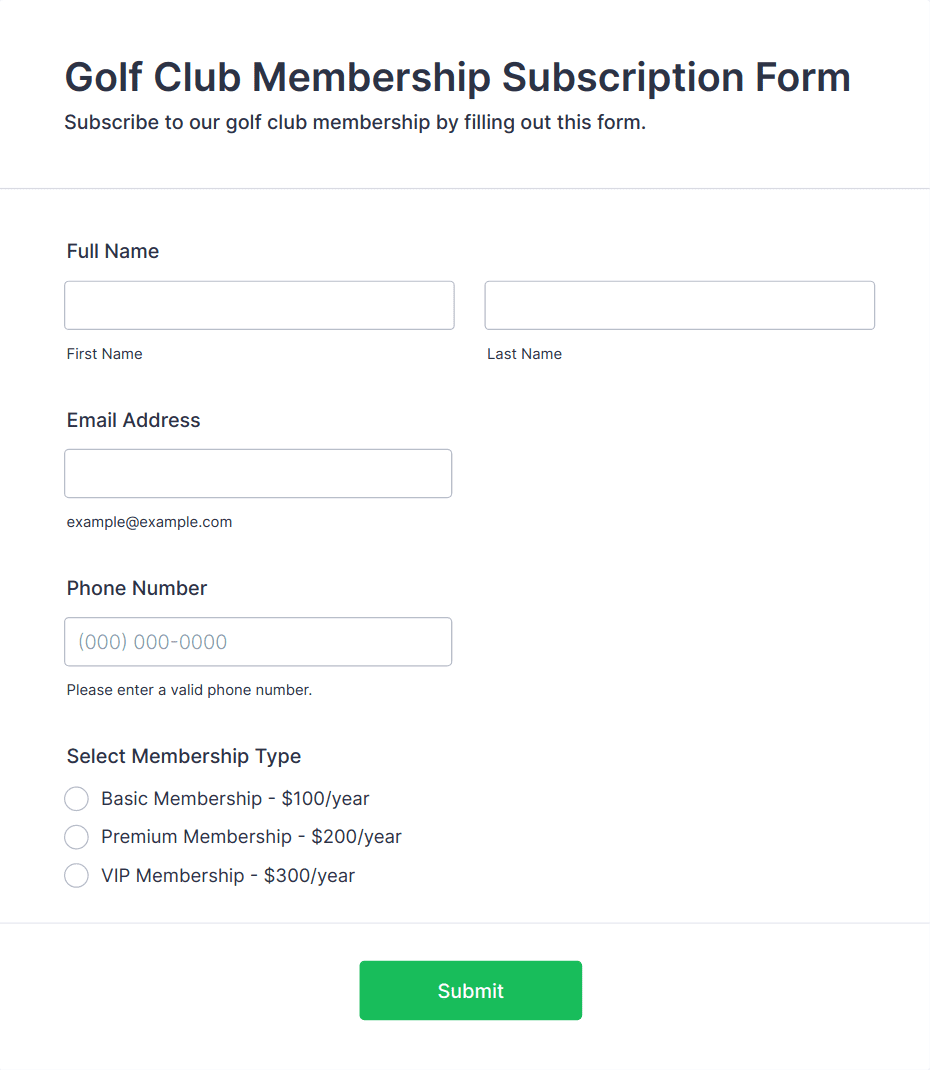This screenshot has width=930, height=1070.
Task: Click the example@example.com hint text
Action: tap(149, 522)
